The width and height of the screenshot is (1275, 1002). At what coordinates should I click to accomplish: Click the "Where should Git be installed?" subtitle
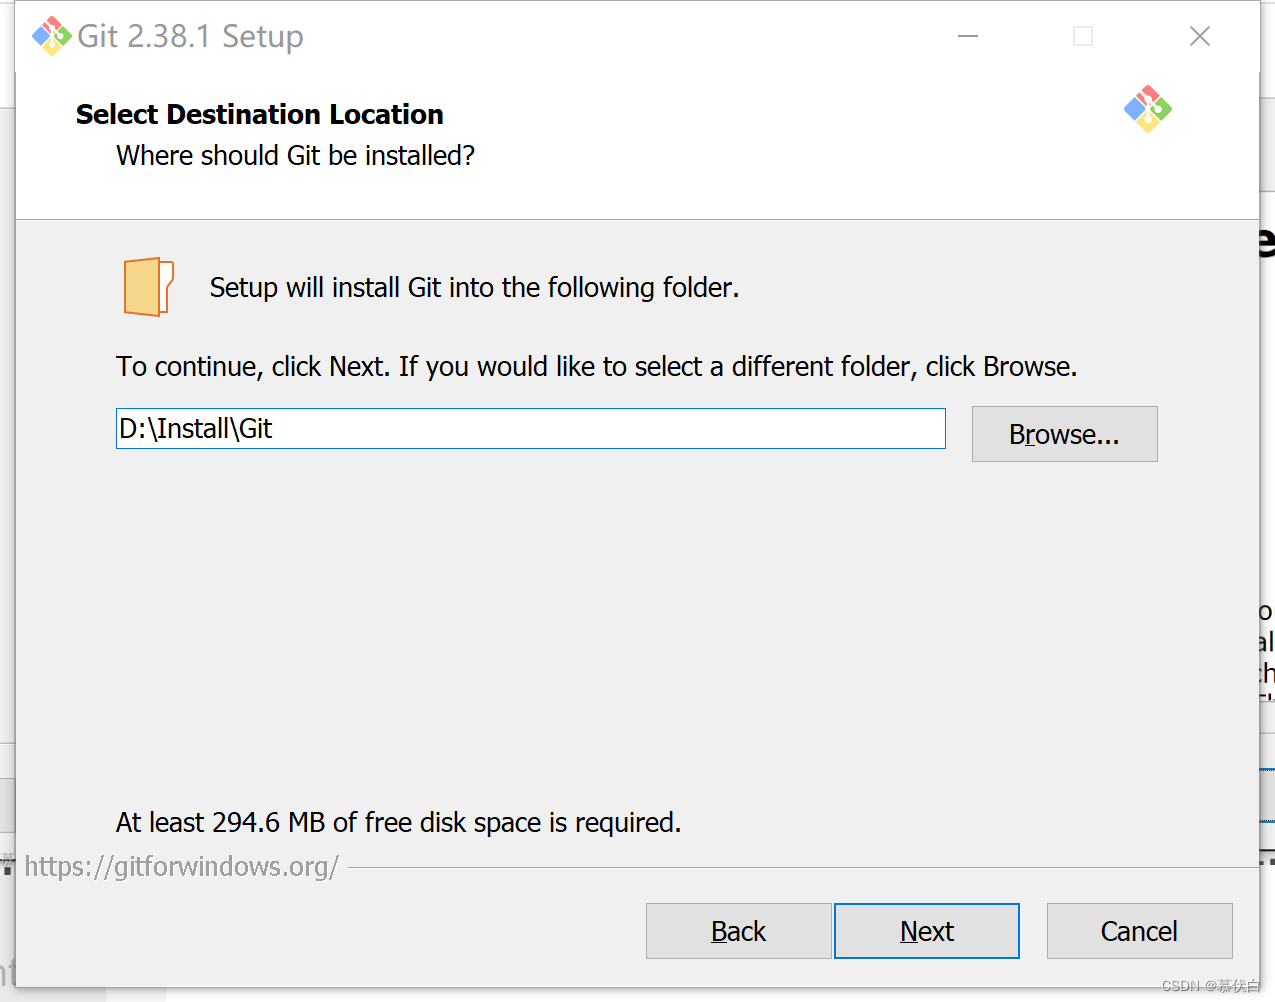tap(295, 156)
